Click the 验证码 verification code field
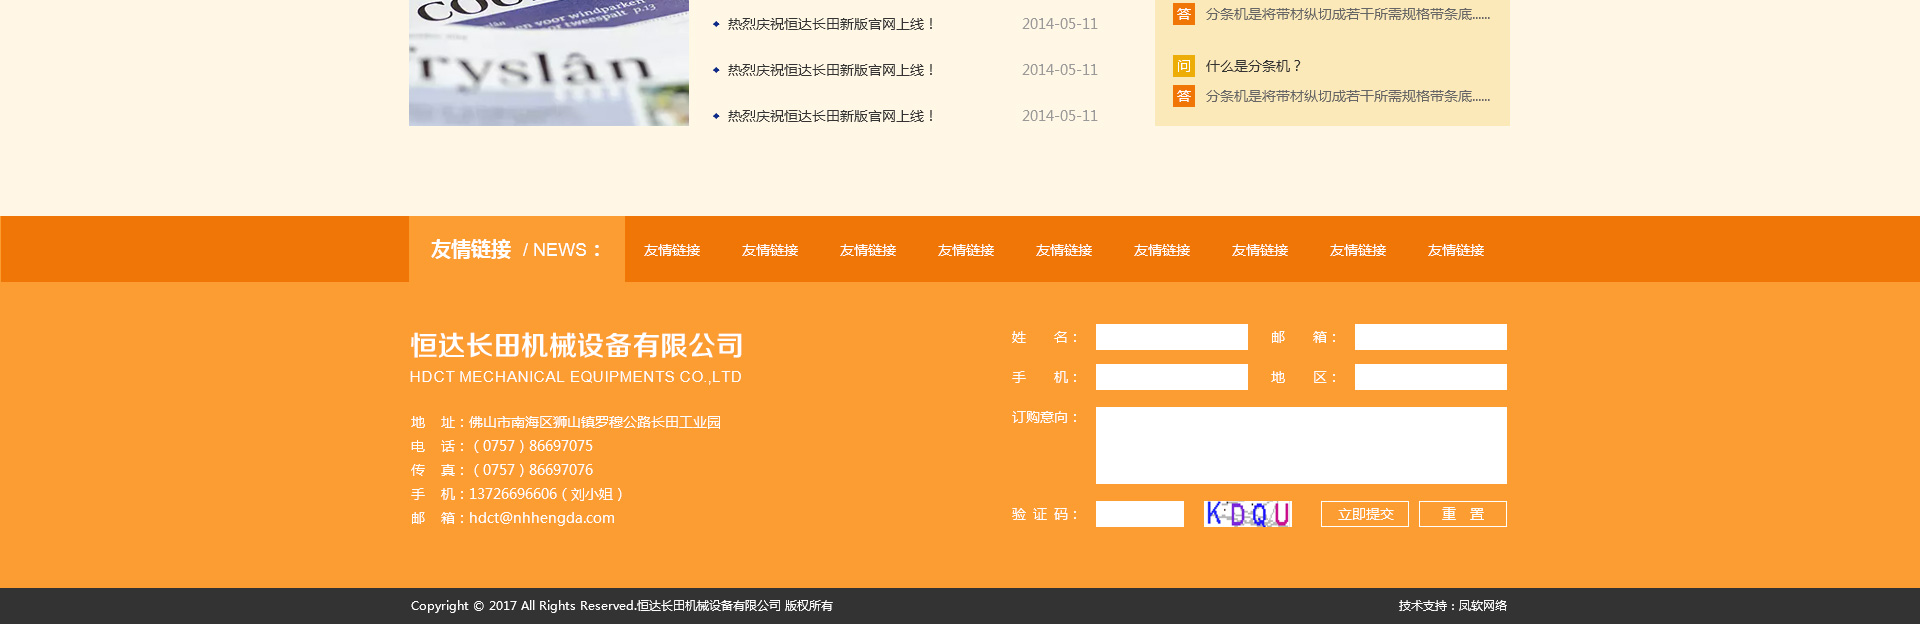 1139,514
